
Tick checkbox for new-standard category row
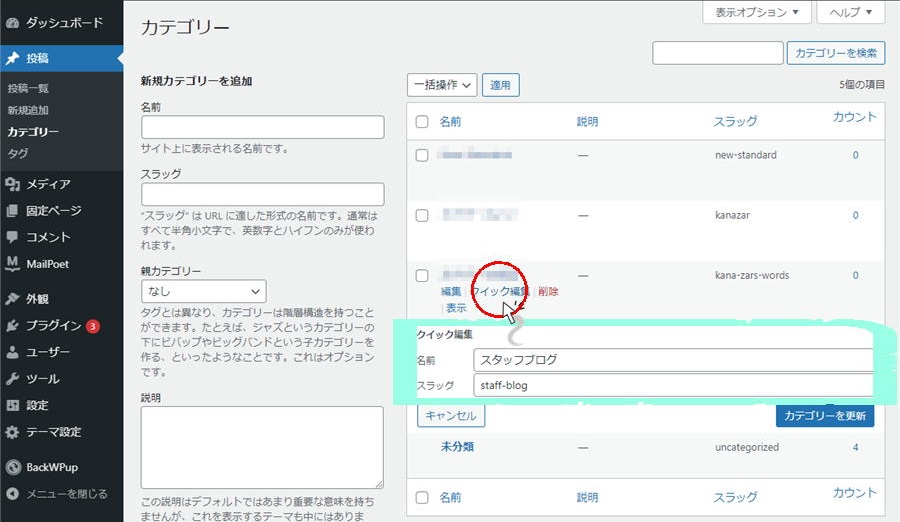(422, 156)
